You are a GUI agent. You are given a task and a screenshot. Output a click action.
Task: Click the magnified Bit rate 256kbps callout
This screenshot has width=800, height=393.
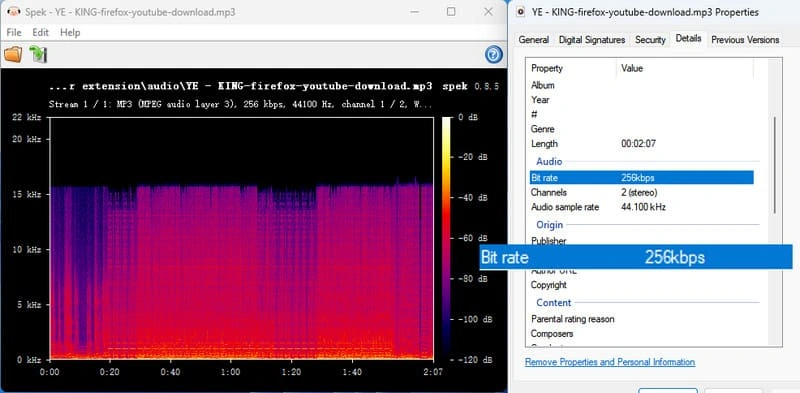pyautogui.click(x=636, y=257)
